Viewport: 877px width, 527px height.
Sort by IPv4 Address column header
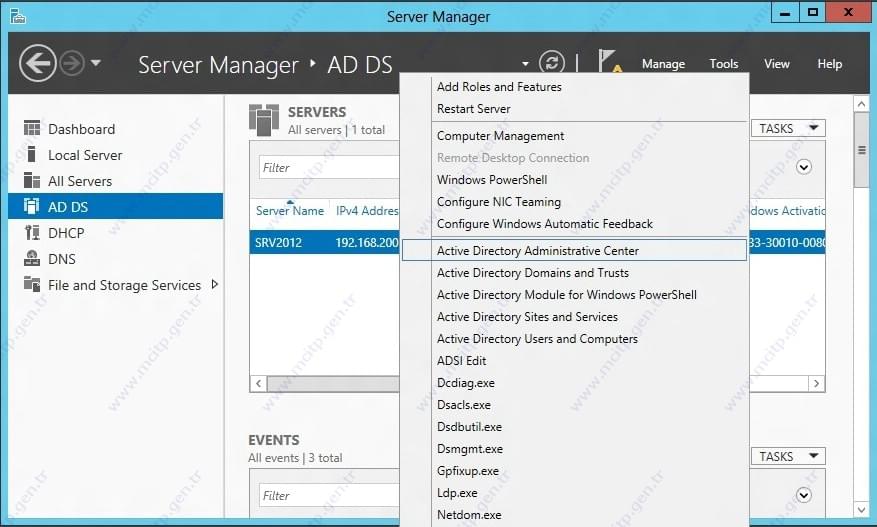click(x=367, y=211)
